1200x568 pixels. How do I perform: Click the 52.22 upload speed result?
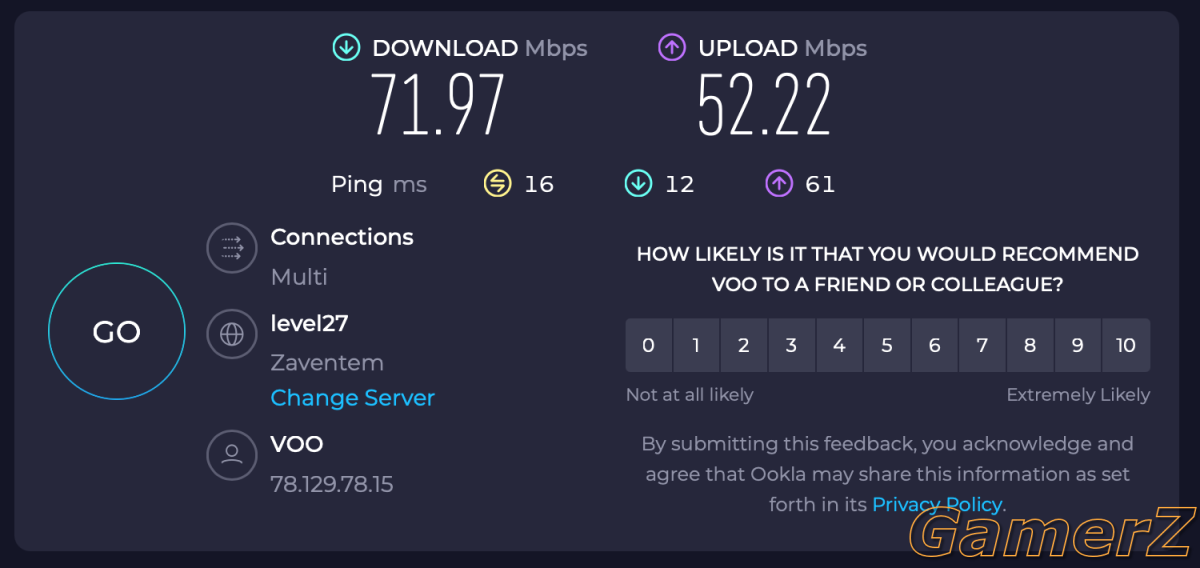tap(765, 105)
